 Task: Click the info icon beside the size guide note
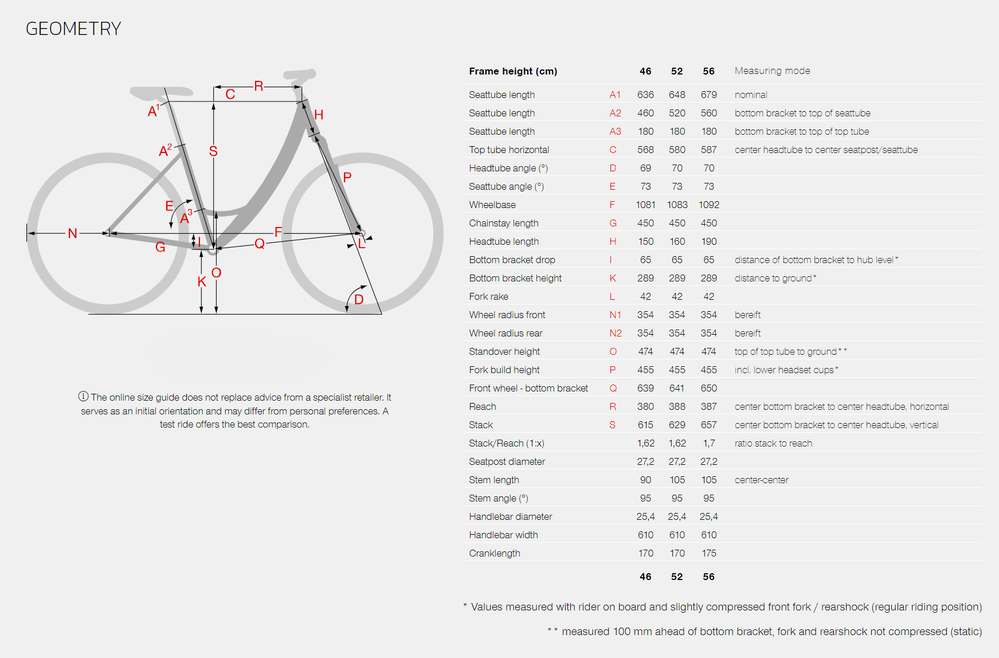[x=82, y=397]
